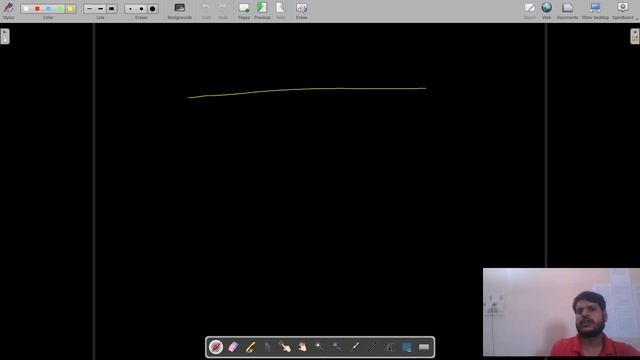The image size is (640, 360).
Task: Select the yellow Highlighter tool
Action: point(250,347)
